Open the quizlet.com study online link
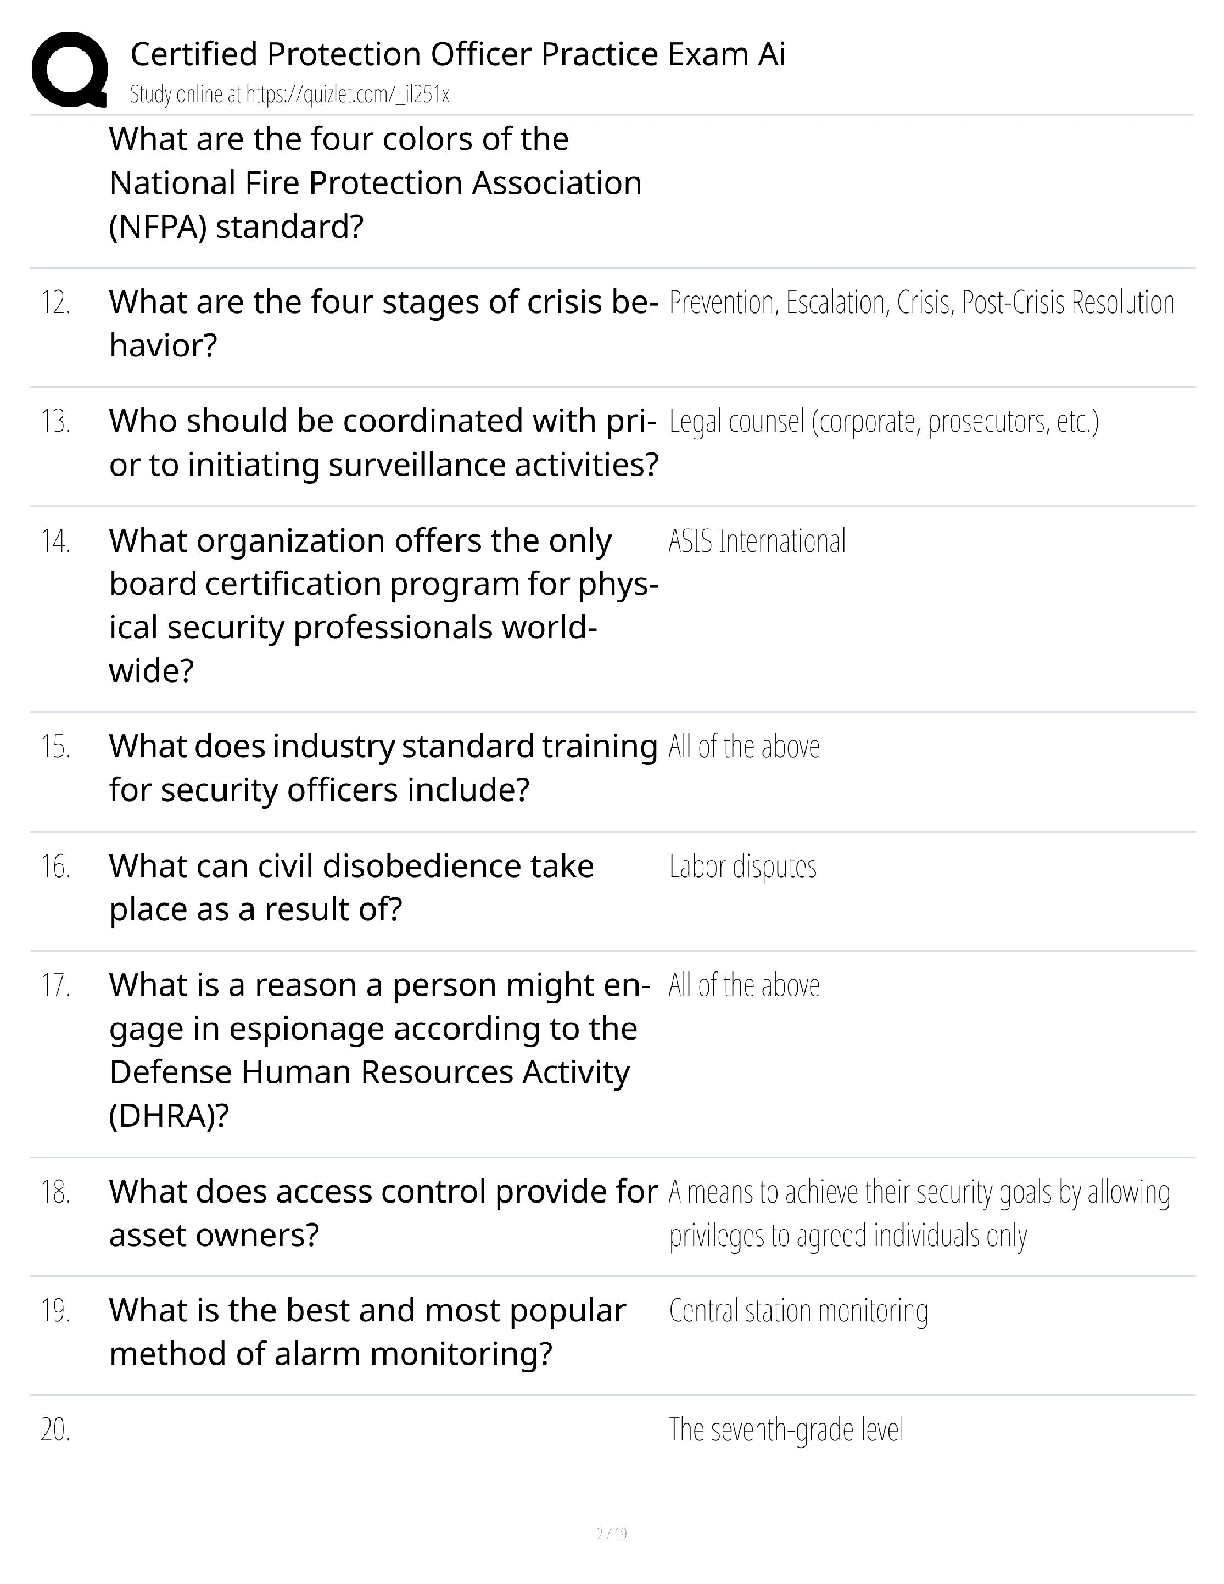 click(290, 95)
